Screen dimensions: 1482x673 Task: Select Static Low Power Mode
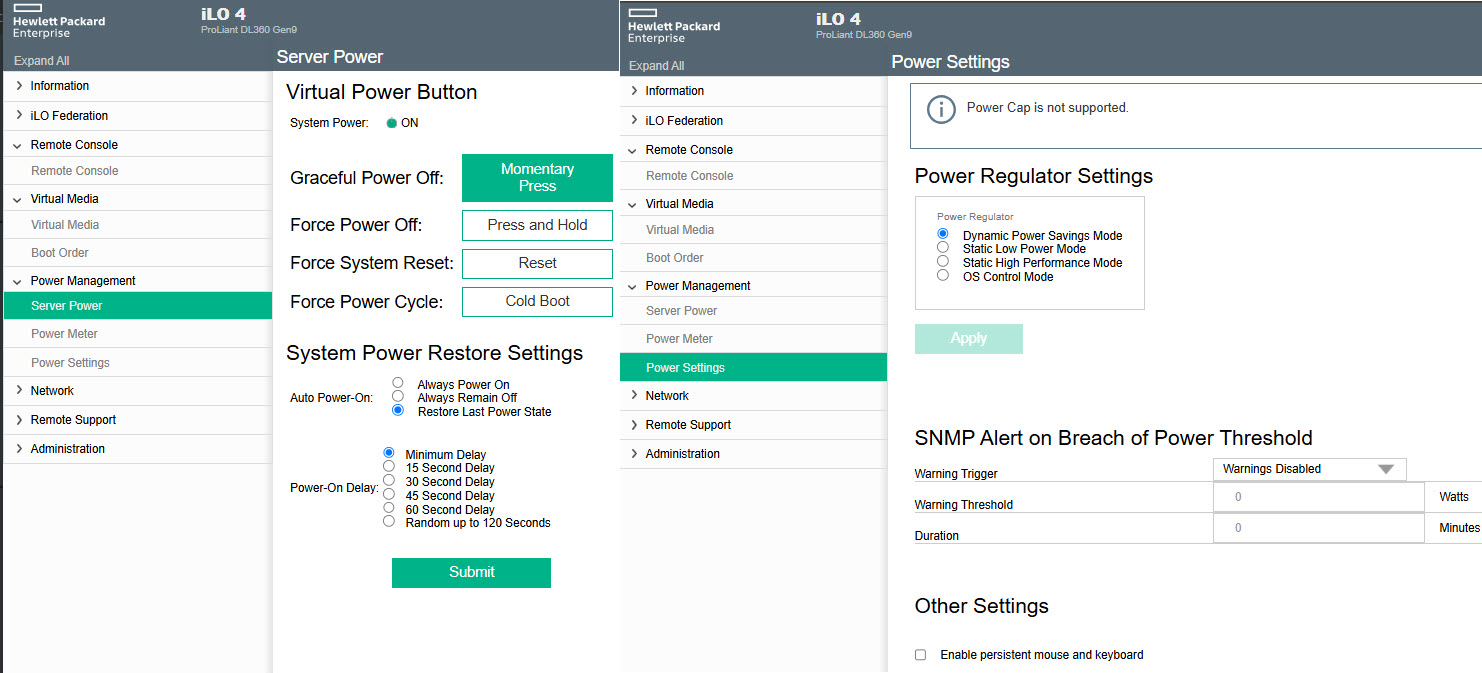[942, 247]
